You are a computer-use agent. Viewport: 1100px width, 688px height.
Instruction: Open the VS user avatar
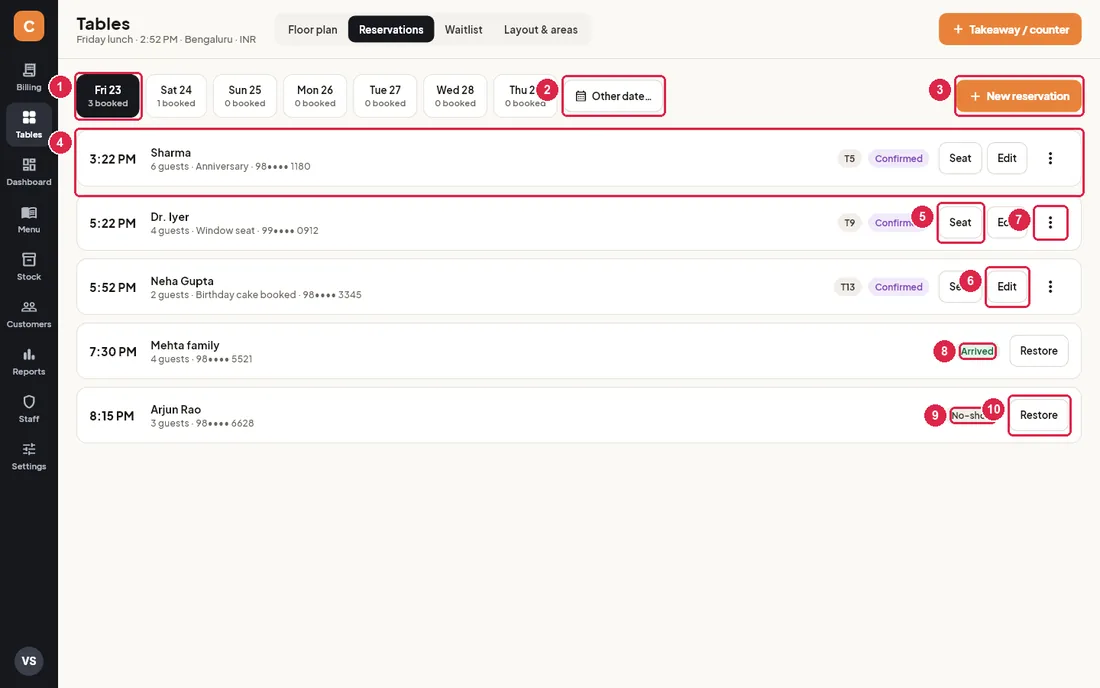(29, 661)
